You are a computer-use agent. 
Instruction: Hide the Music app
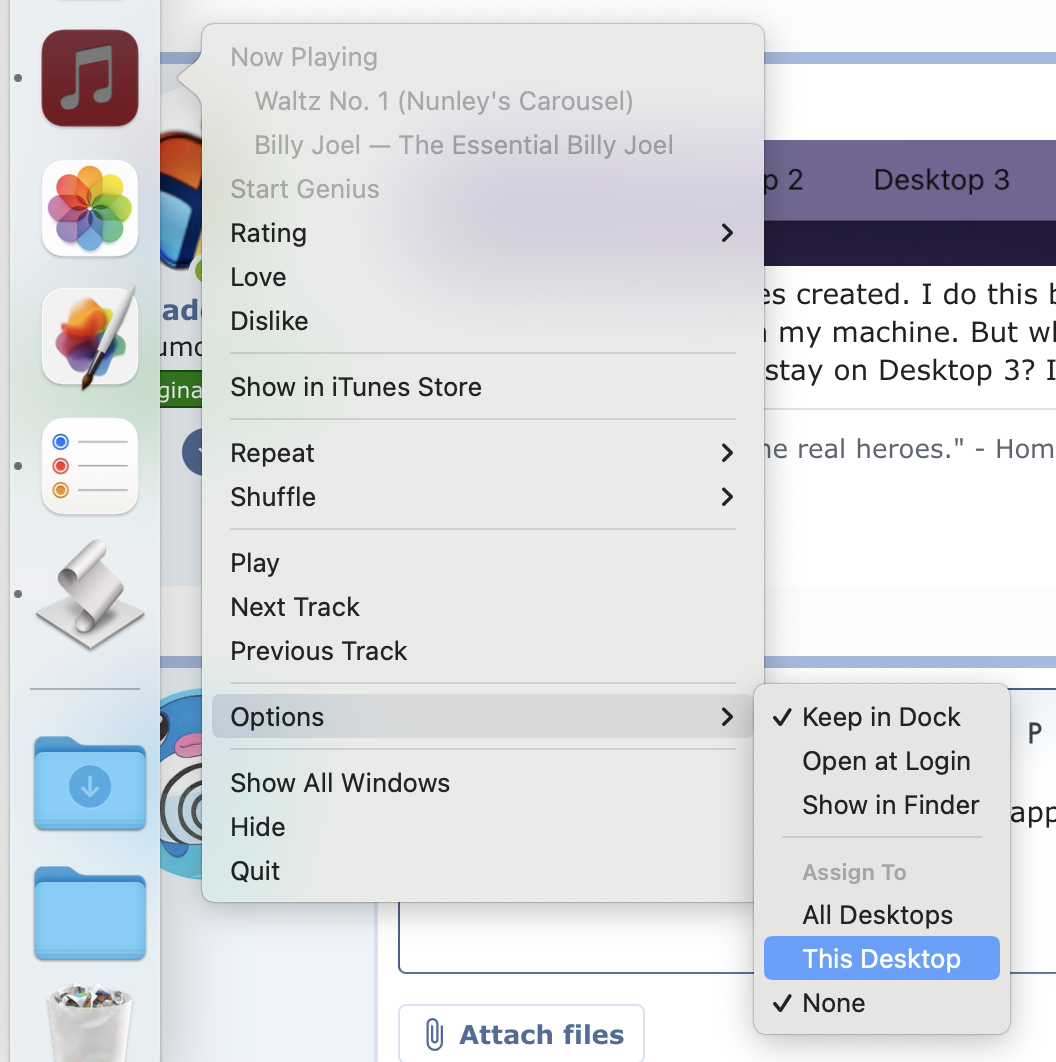482,827
